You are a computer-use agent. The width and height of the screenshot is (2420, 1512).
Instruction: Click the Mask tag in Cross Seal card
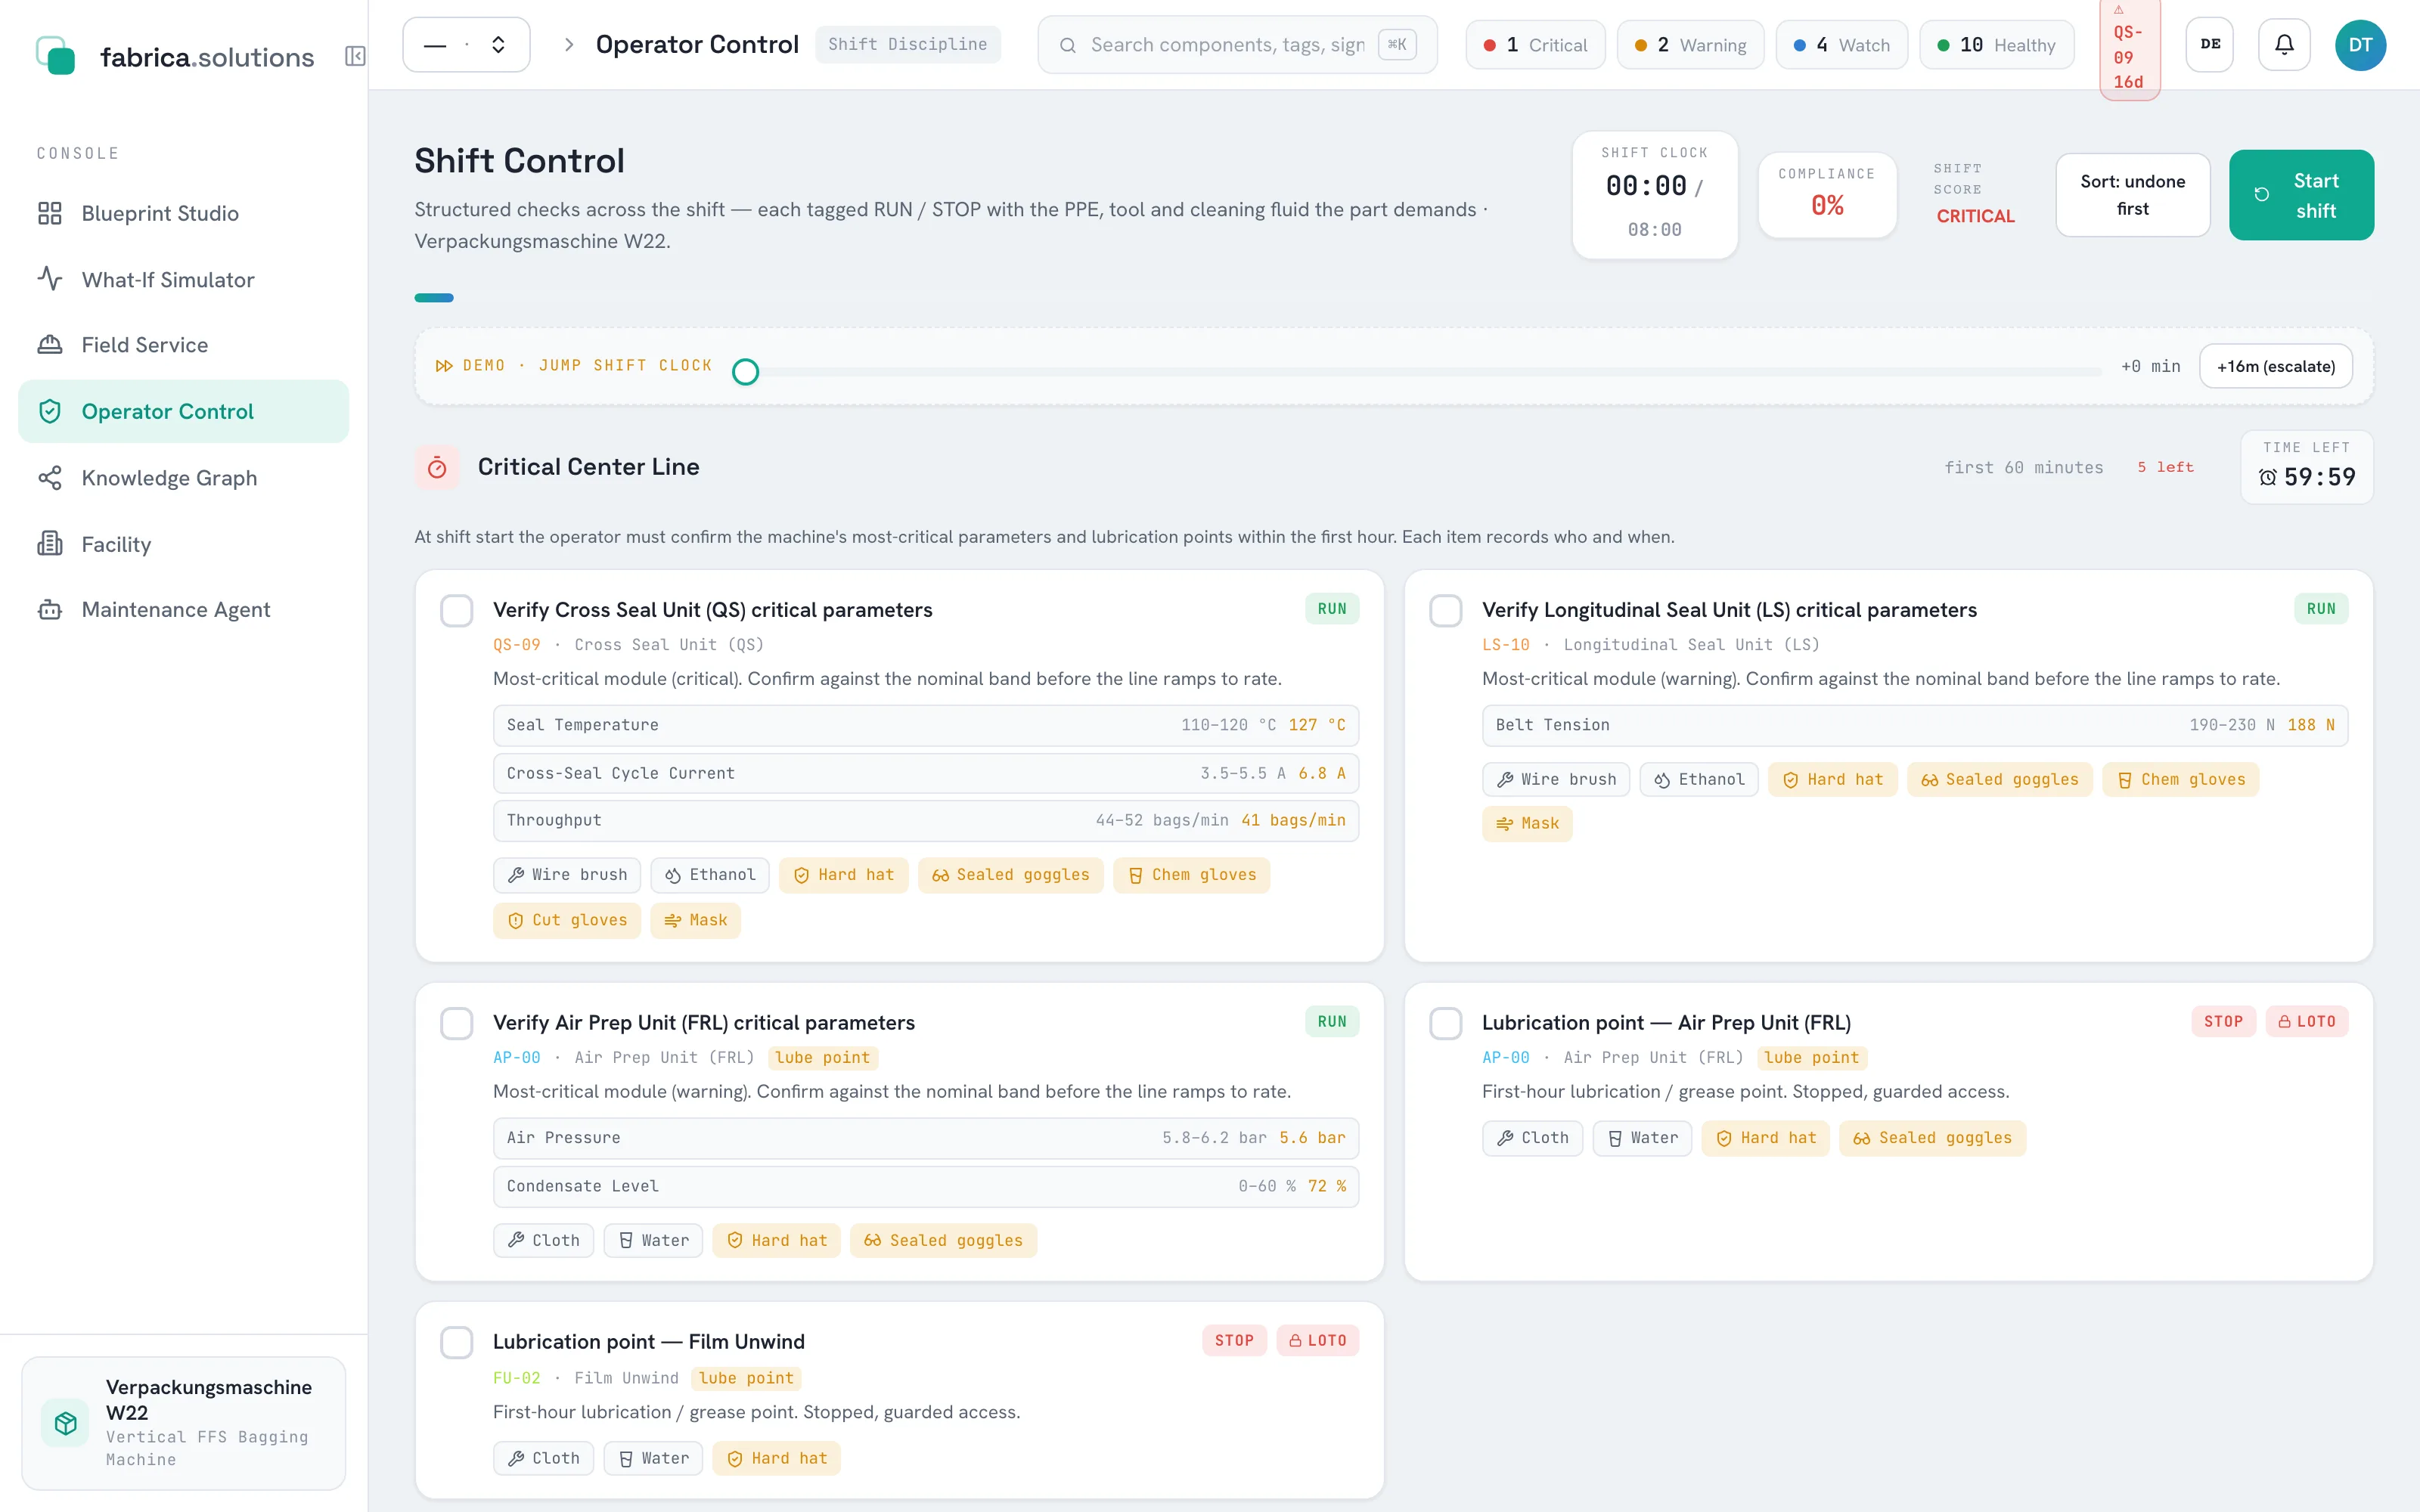click(696, 920)
